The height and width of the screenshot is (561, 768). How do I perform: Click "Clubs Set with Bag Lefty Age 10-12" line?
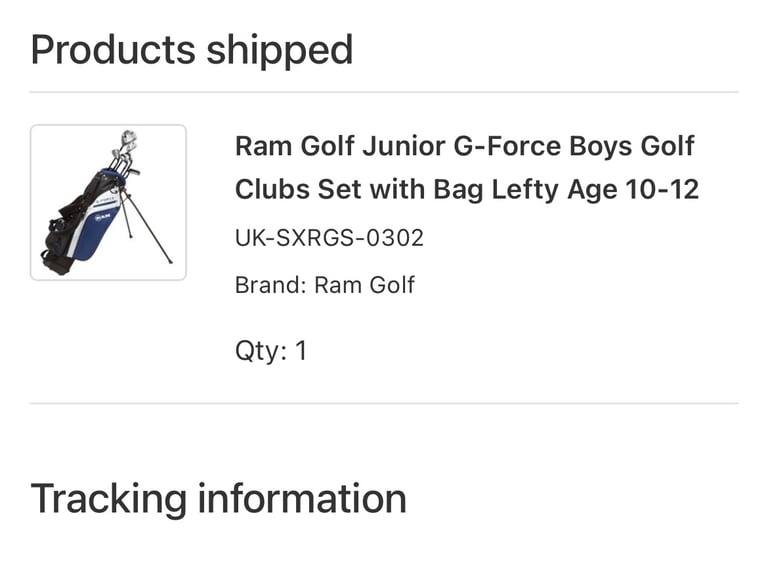[467, 189]
